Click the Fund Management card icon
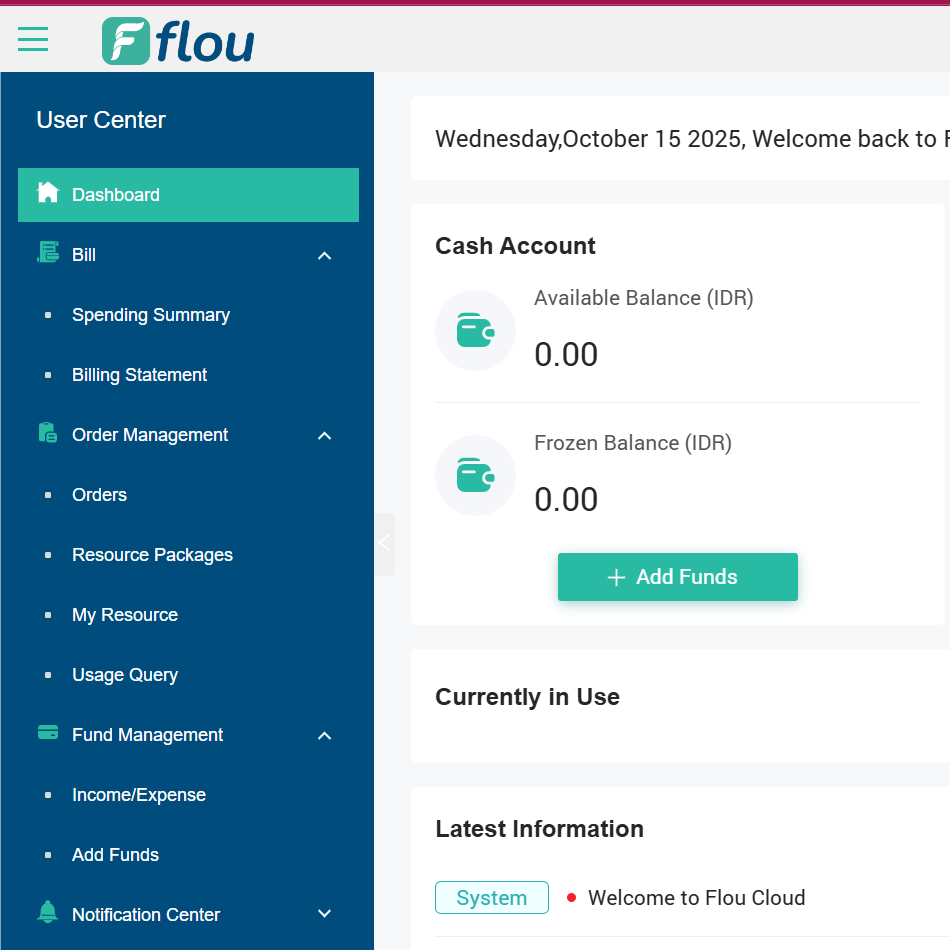The image size is (950, 950). (x=47, y=733)
